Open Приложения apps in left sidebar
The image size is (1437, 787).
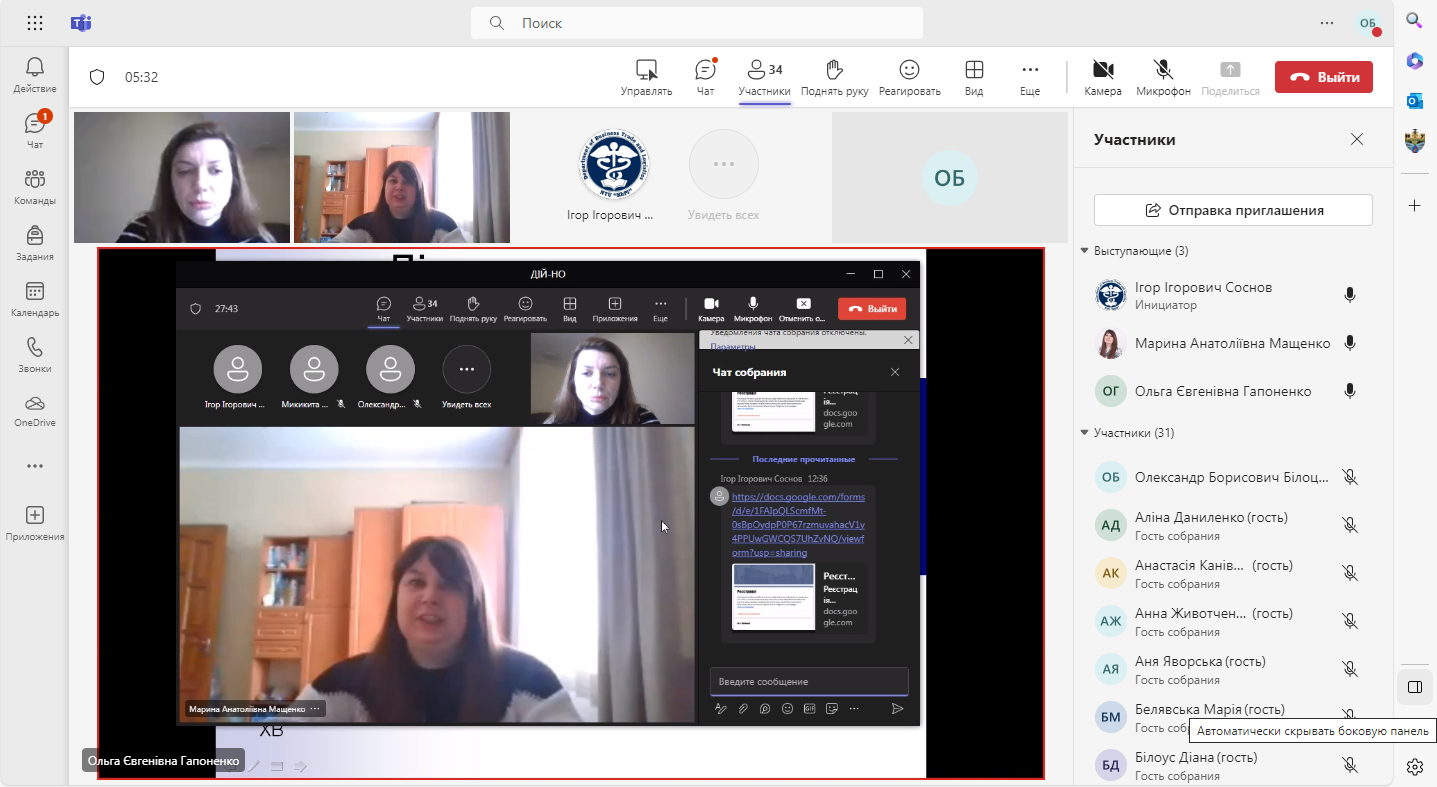tap(35, 523)
